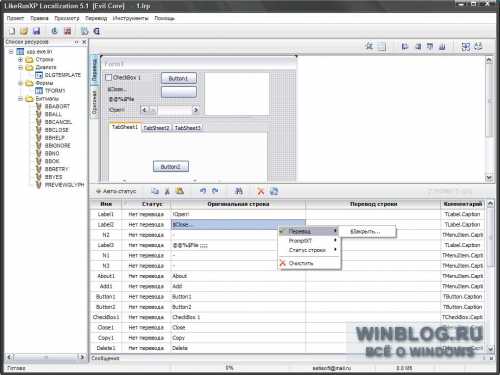Click the rightmost icon in the form editor toolbar
500x375 pixels.
[478, 46]
